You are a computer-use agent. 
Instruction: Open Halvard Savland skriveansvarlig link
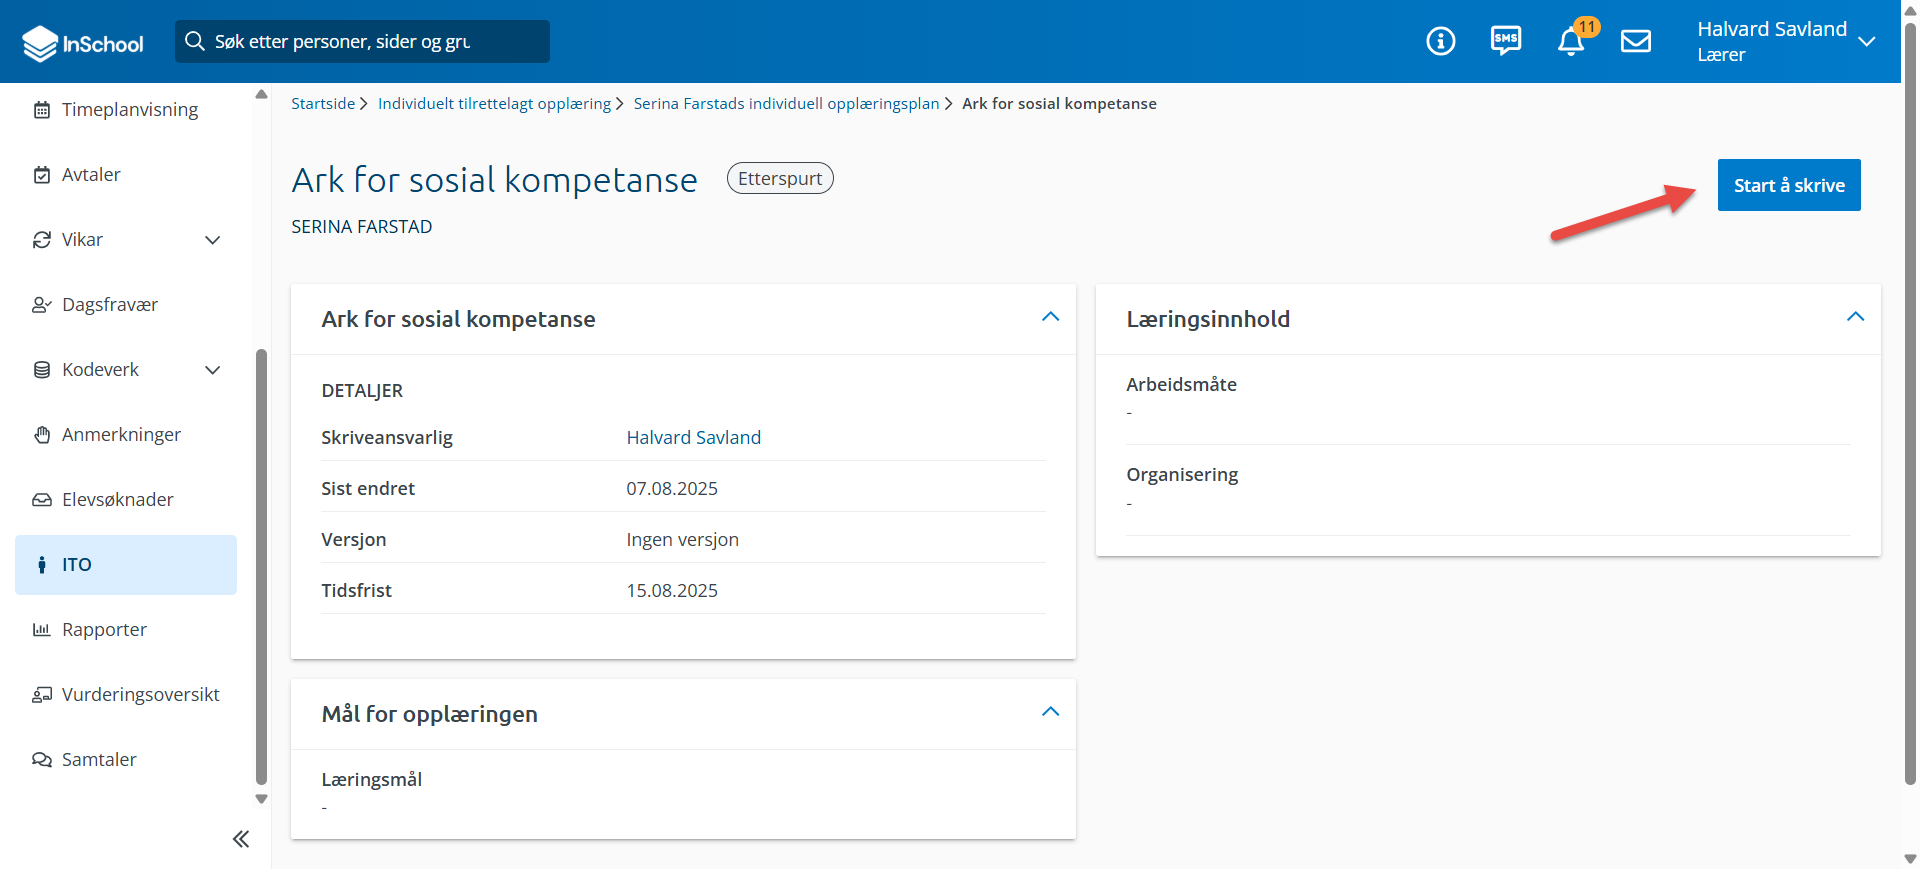(693, 438)
